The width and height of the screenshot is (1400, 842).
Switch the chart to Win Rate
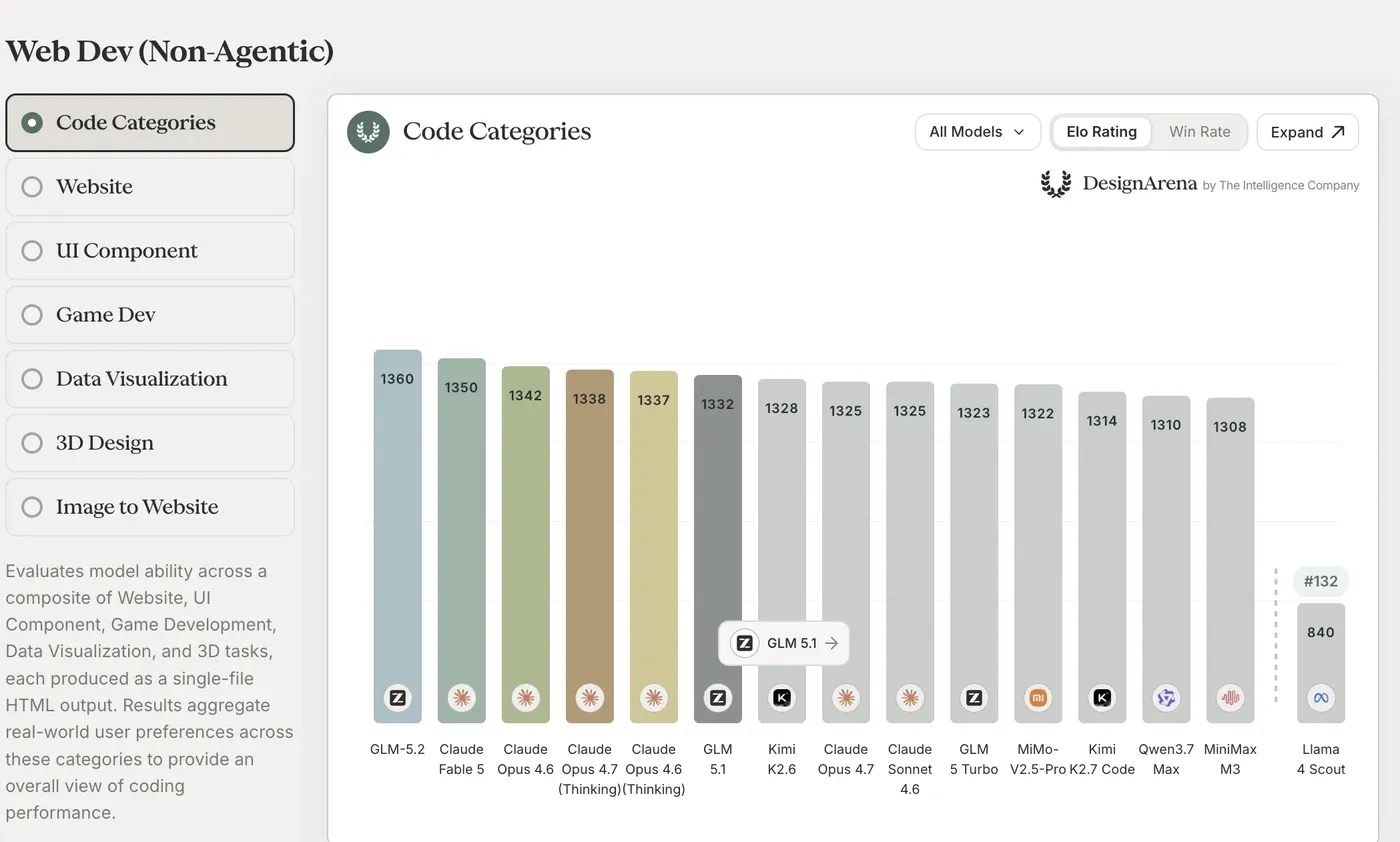(1199, 132)
